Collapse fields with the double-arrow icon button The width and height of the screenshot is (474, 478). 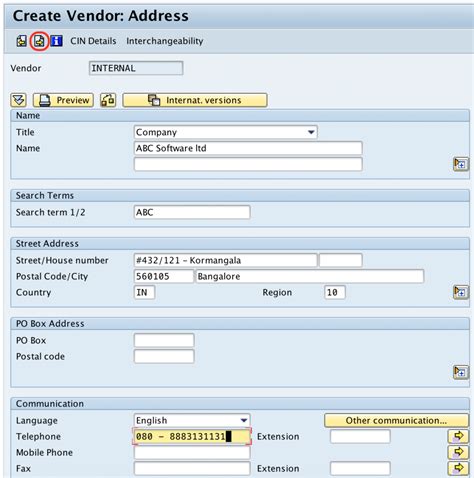19,100
